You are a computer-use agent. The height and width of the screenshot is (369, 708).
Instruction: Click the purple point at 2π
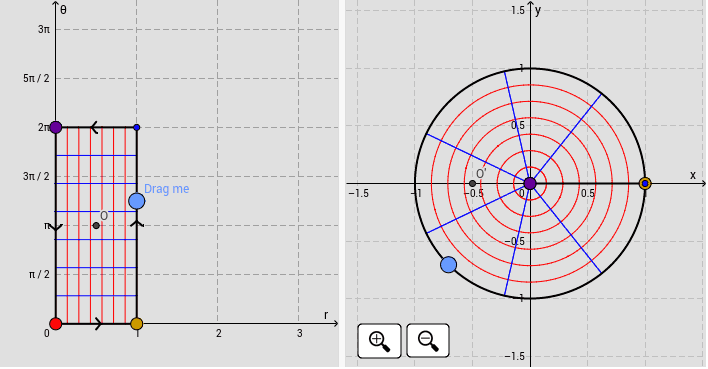pyautogui.click(x=56, y=127)
